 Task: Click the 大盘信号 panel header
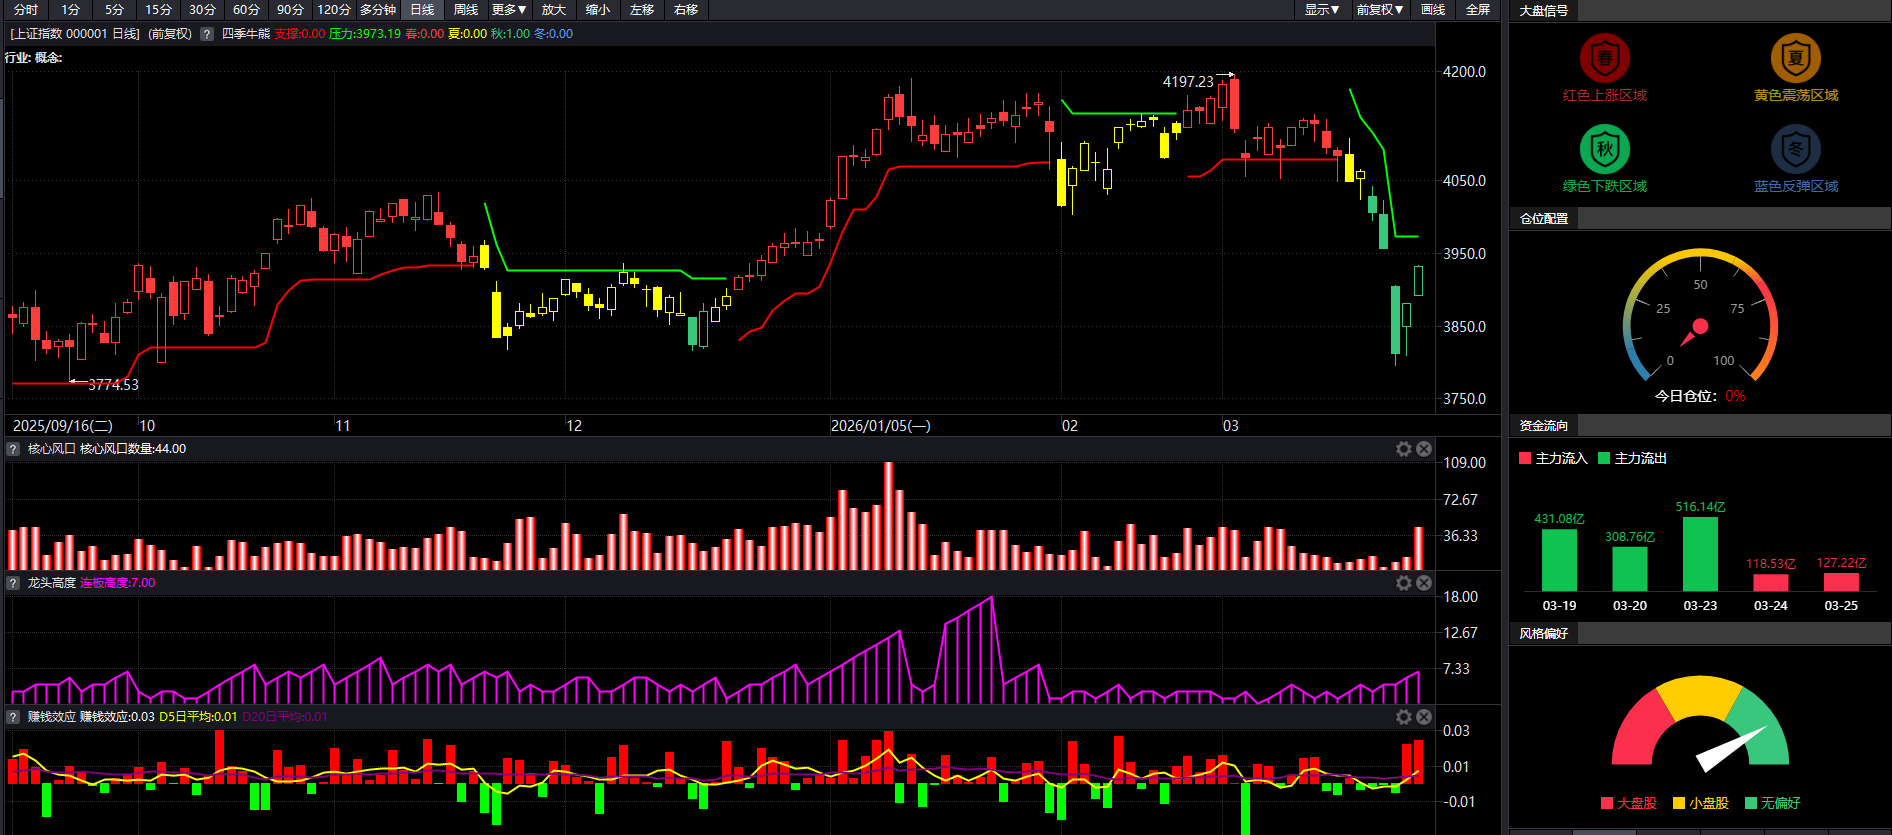pos(1544,11)
